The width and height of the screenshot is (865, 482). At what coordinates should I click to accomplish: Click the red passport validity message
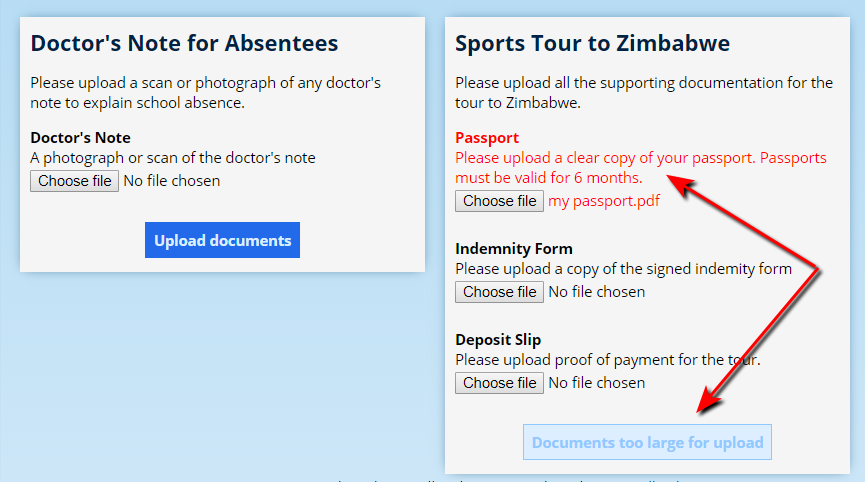pos(640,168)
